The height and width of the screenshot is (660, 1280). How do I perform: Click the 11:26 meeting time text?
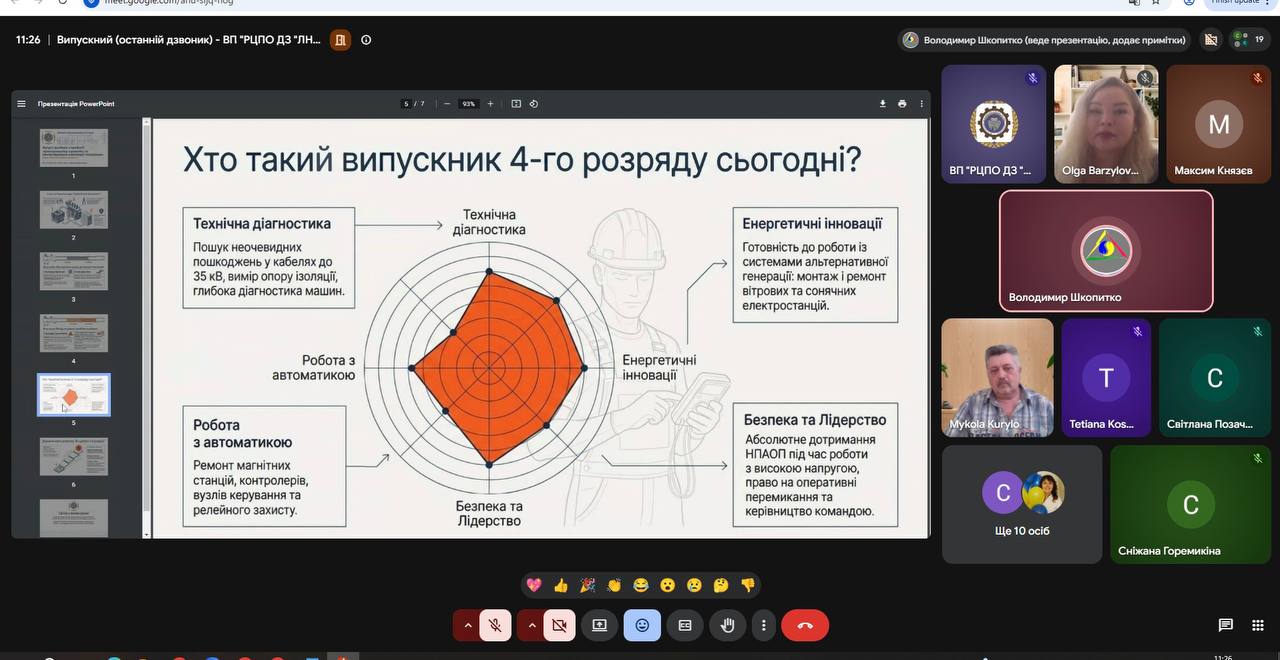tap(28, 40)
